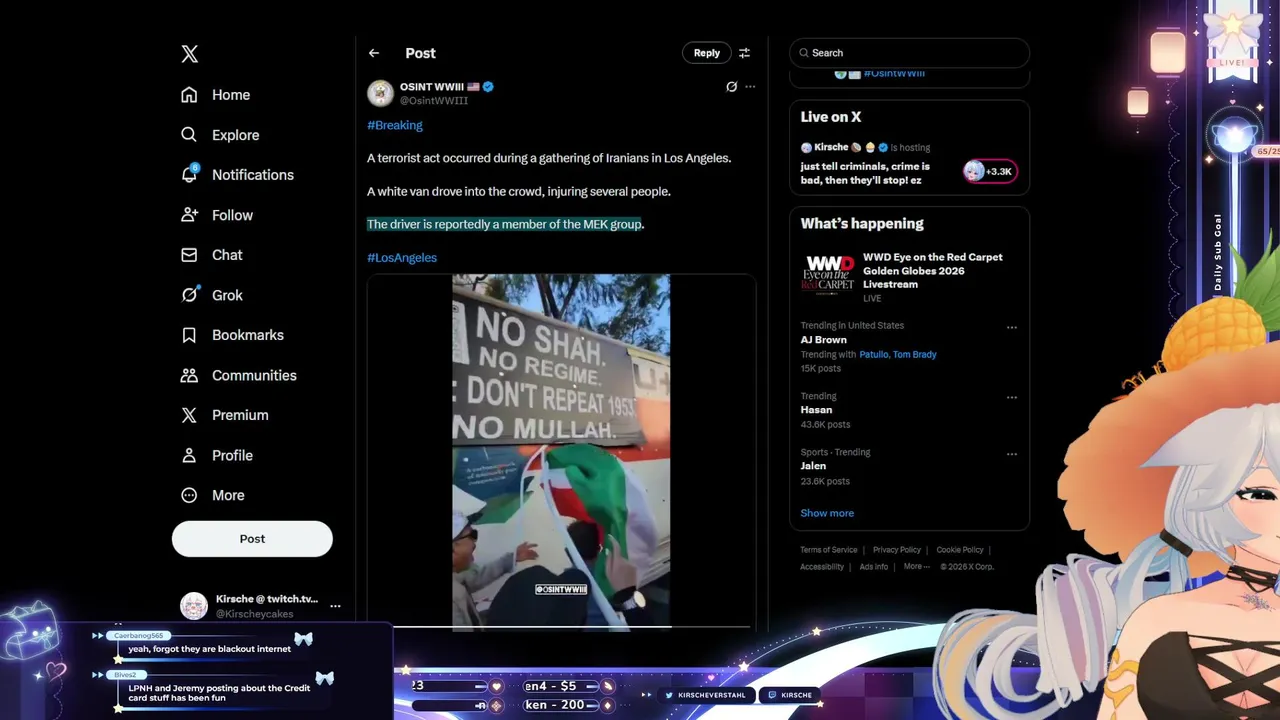Screen dimensions: 1280x720
Task: Open Notifications bell icon
Action: (x=189, y=174)
